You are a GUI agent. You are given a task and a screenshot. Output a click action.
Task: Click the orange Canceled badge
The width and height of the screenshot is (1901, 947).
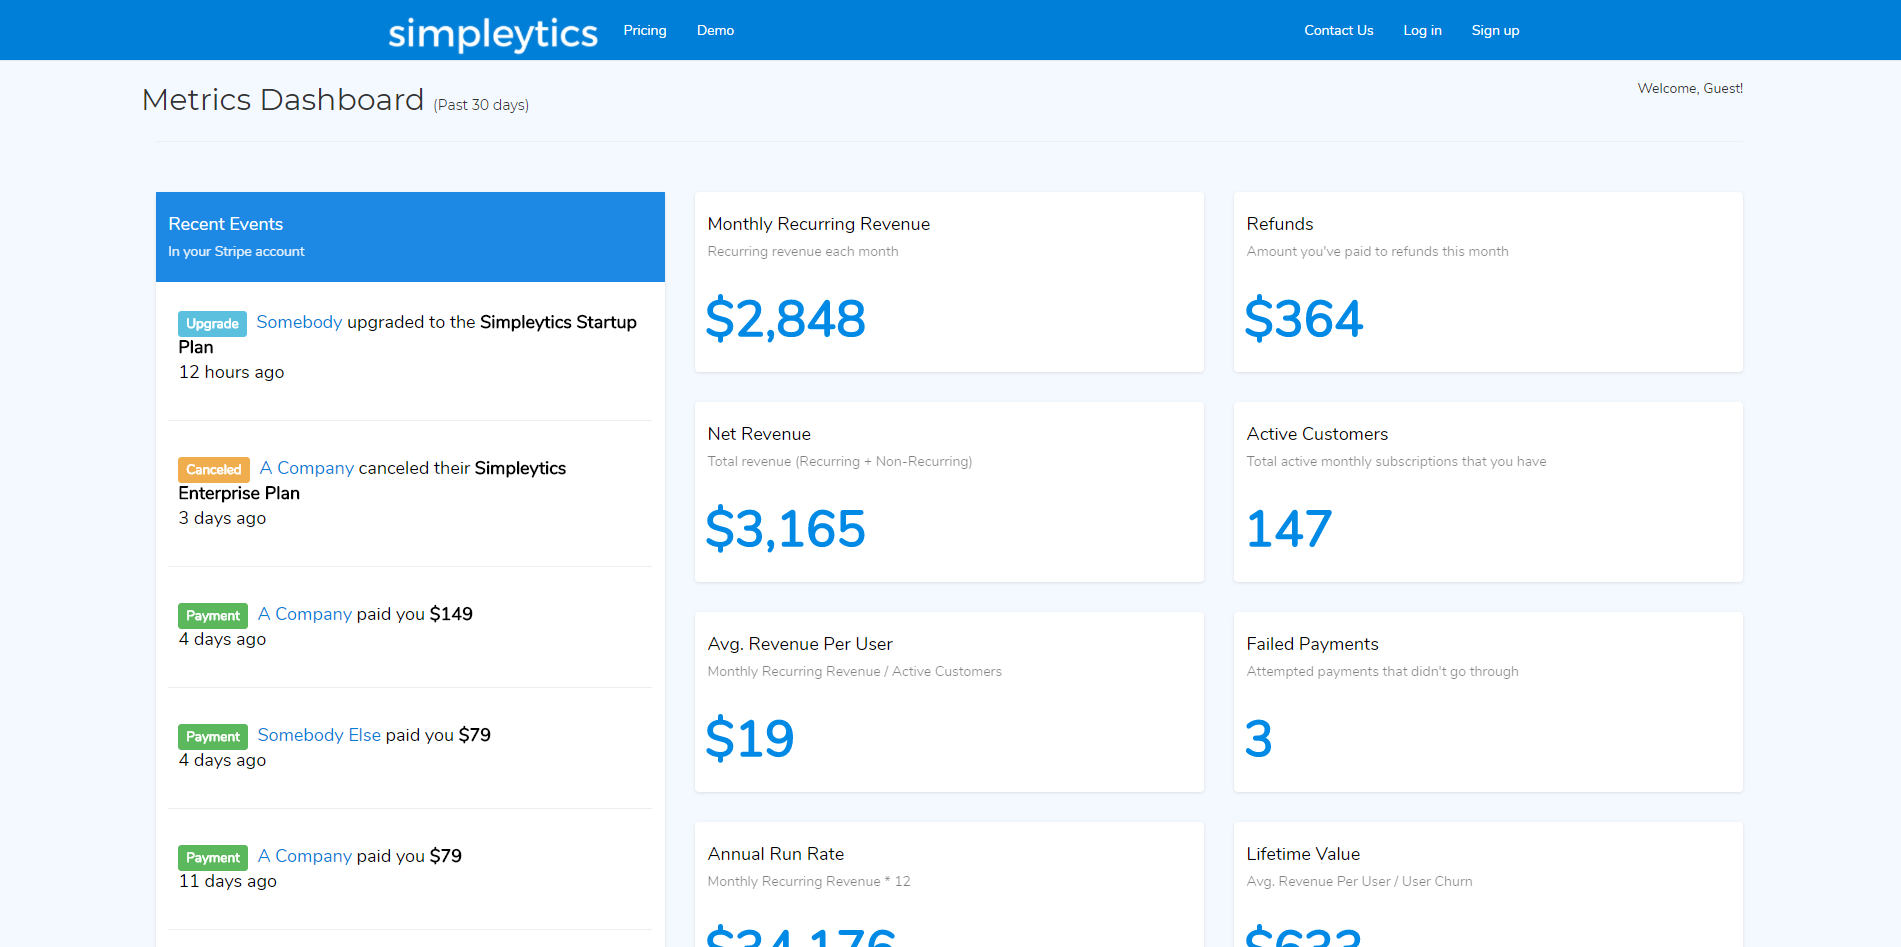click(x=213, y=469)
